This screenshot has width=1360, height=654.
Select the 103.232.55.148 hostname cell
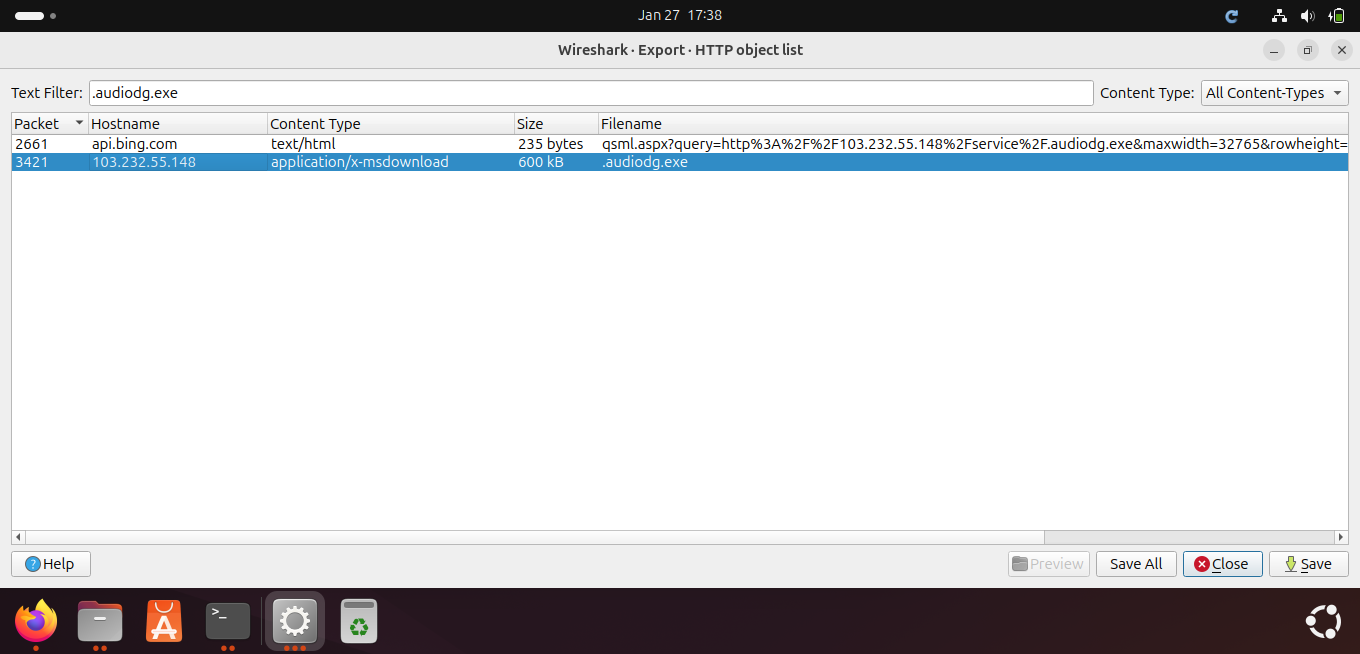click(177, 162)
